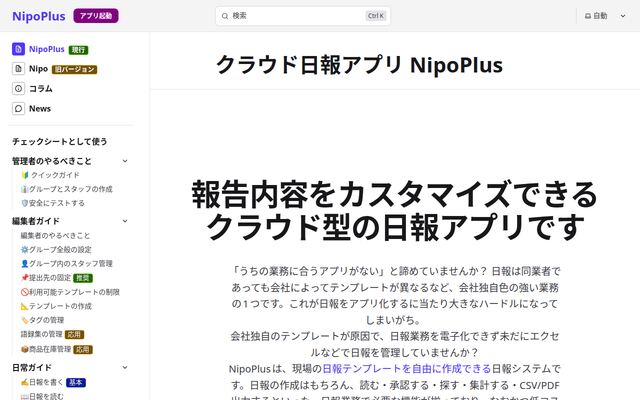
Task: Select the NipoPlus 現行 sidebar tab
Action: [x=50, y=49]
